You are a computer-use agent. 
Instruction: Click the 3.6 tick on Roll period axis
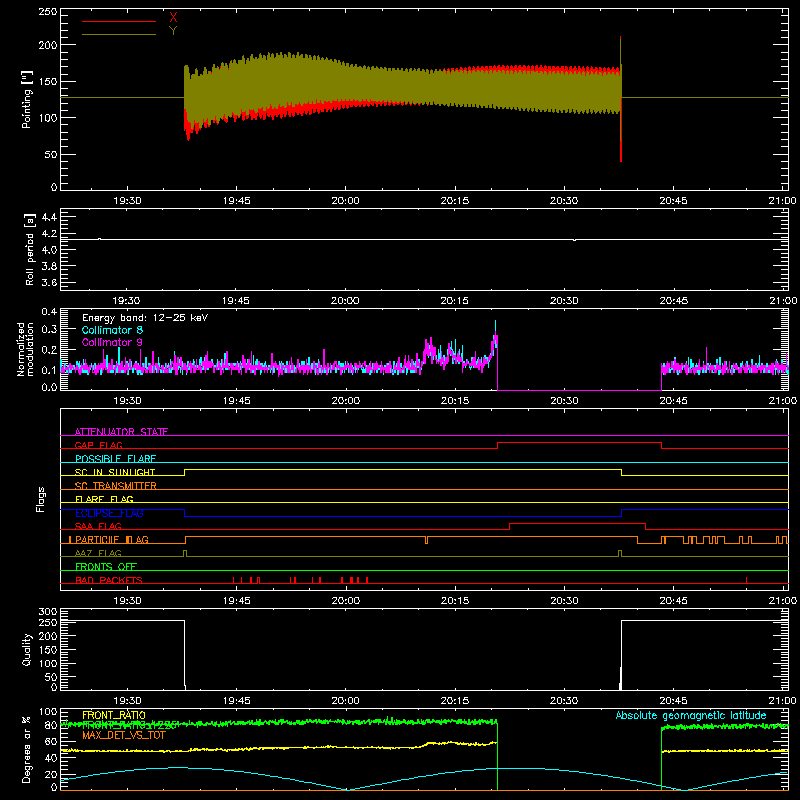(49, 282)
